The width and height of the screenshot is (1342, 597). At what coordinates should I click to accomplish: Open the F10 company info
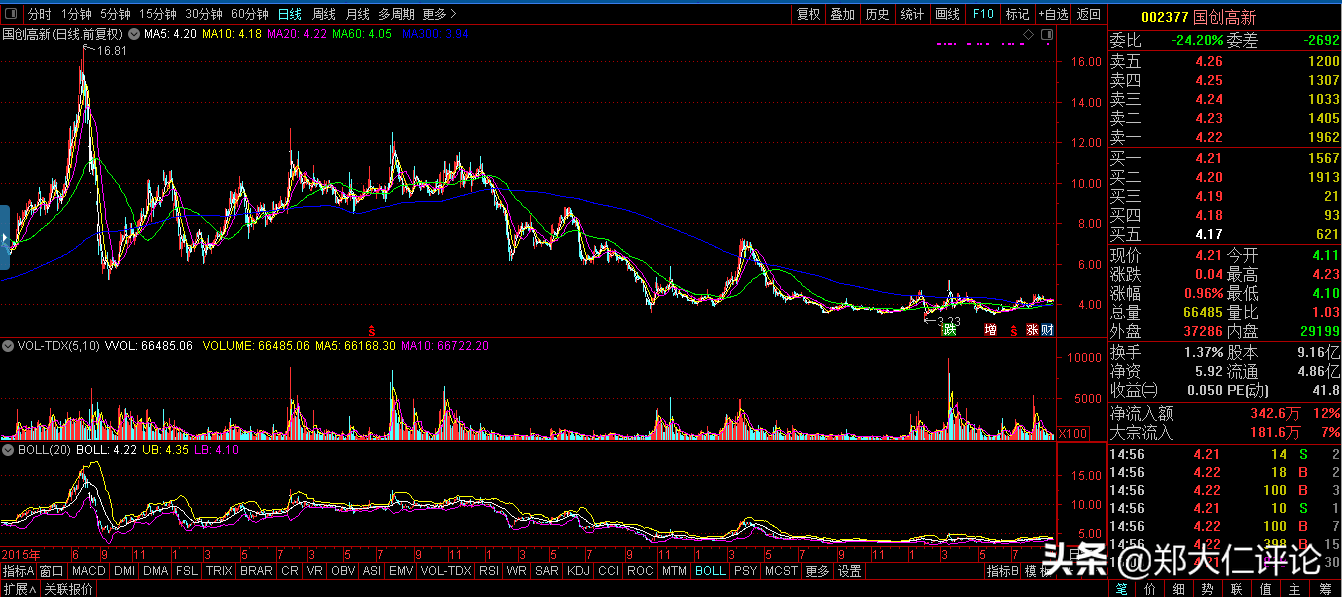click(983, 14)
